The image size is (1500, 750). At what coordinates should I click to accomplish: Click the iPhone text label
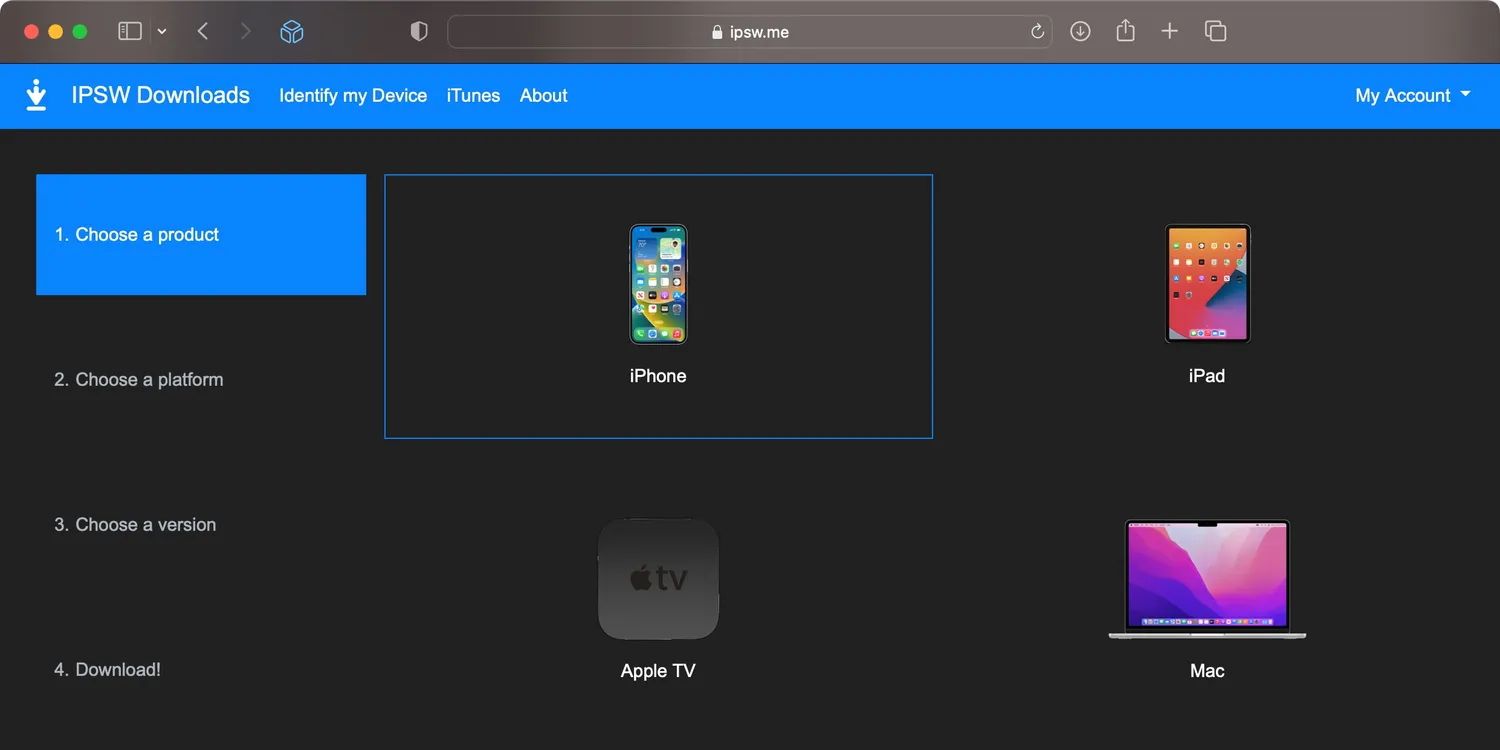pos(658,376)
